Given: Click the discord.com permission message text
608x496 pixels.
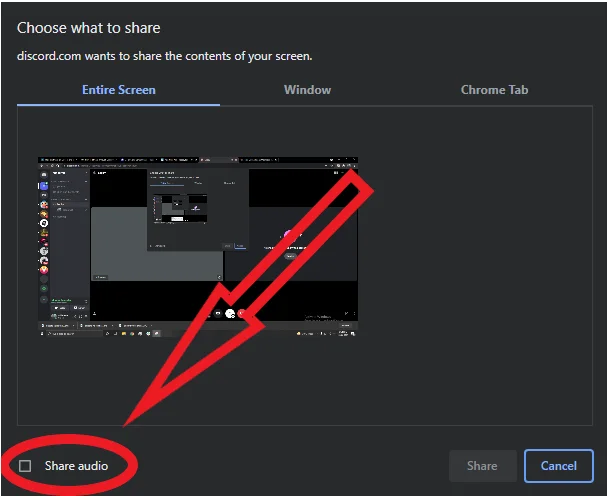Looking at the screenshot, I should pyautogui.click(x=165, y=56).
